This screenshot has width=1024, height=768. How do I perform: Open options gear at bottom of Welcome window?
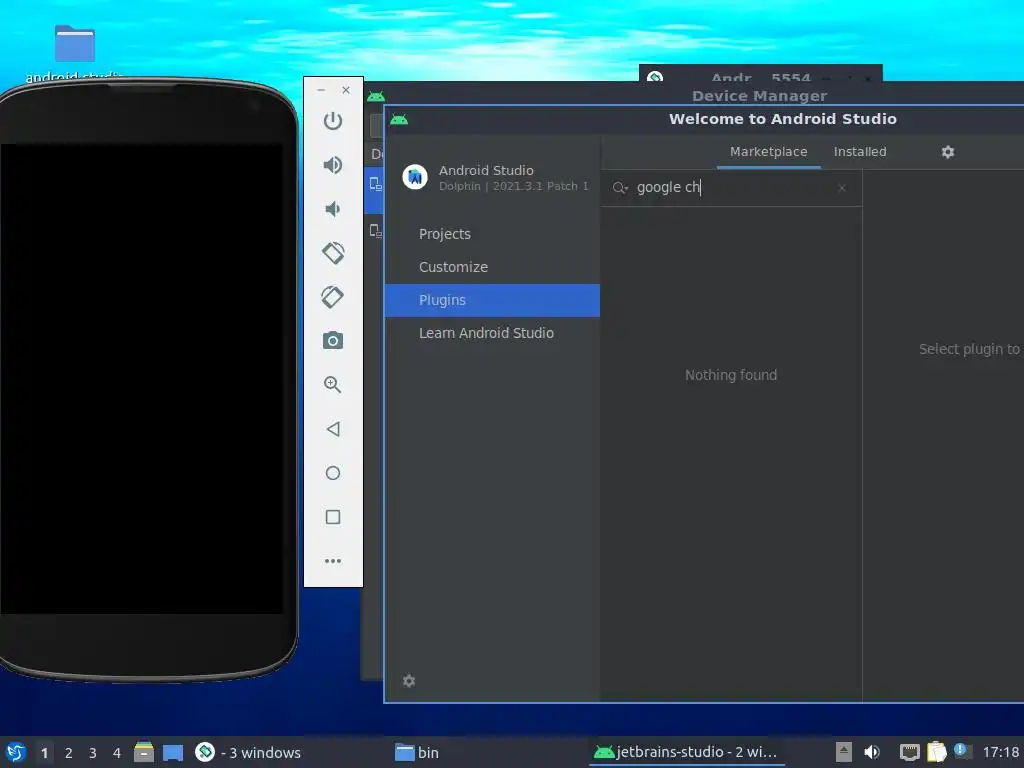point(409,681)
